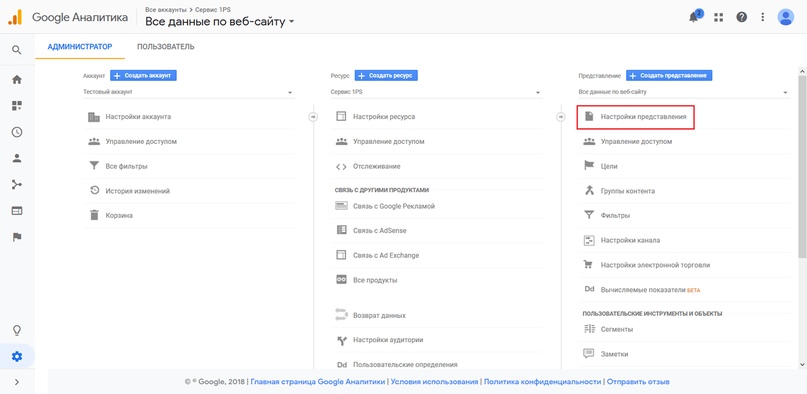The width and height of the screenshot is (807, 394).
Task: Open the search icon in left sidebar
Action: click(17, 50)
